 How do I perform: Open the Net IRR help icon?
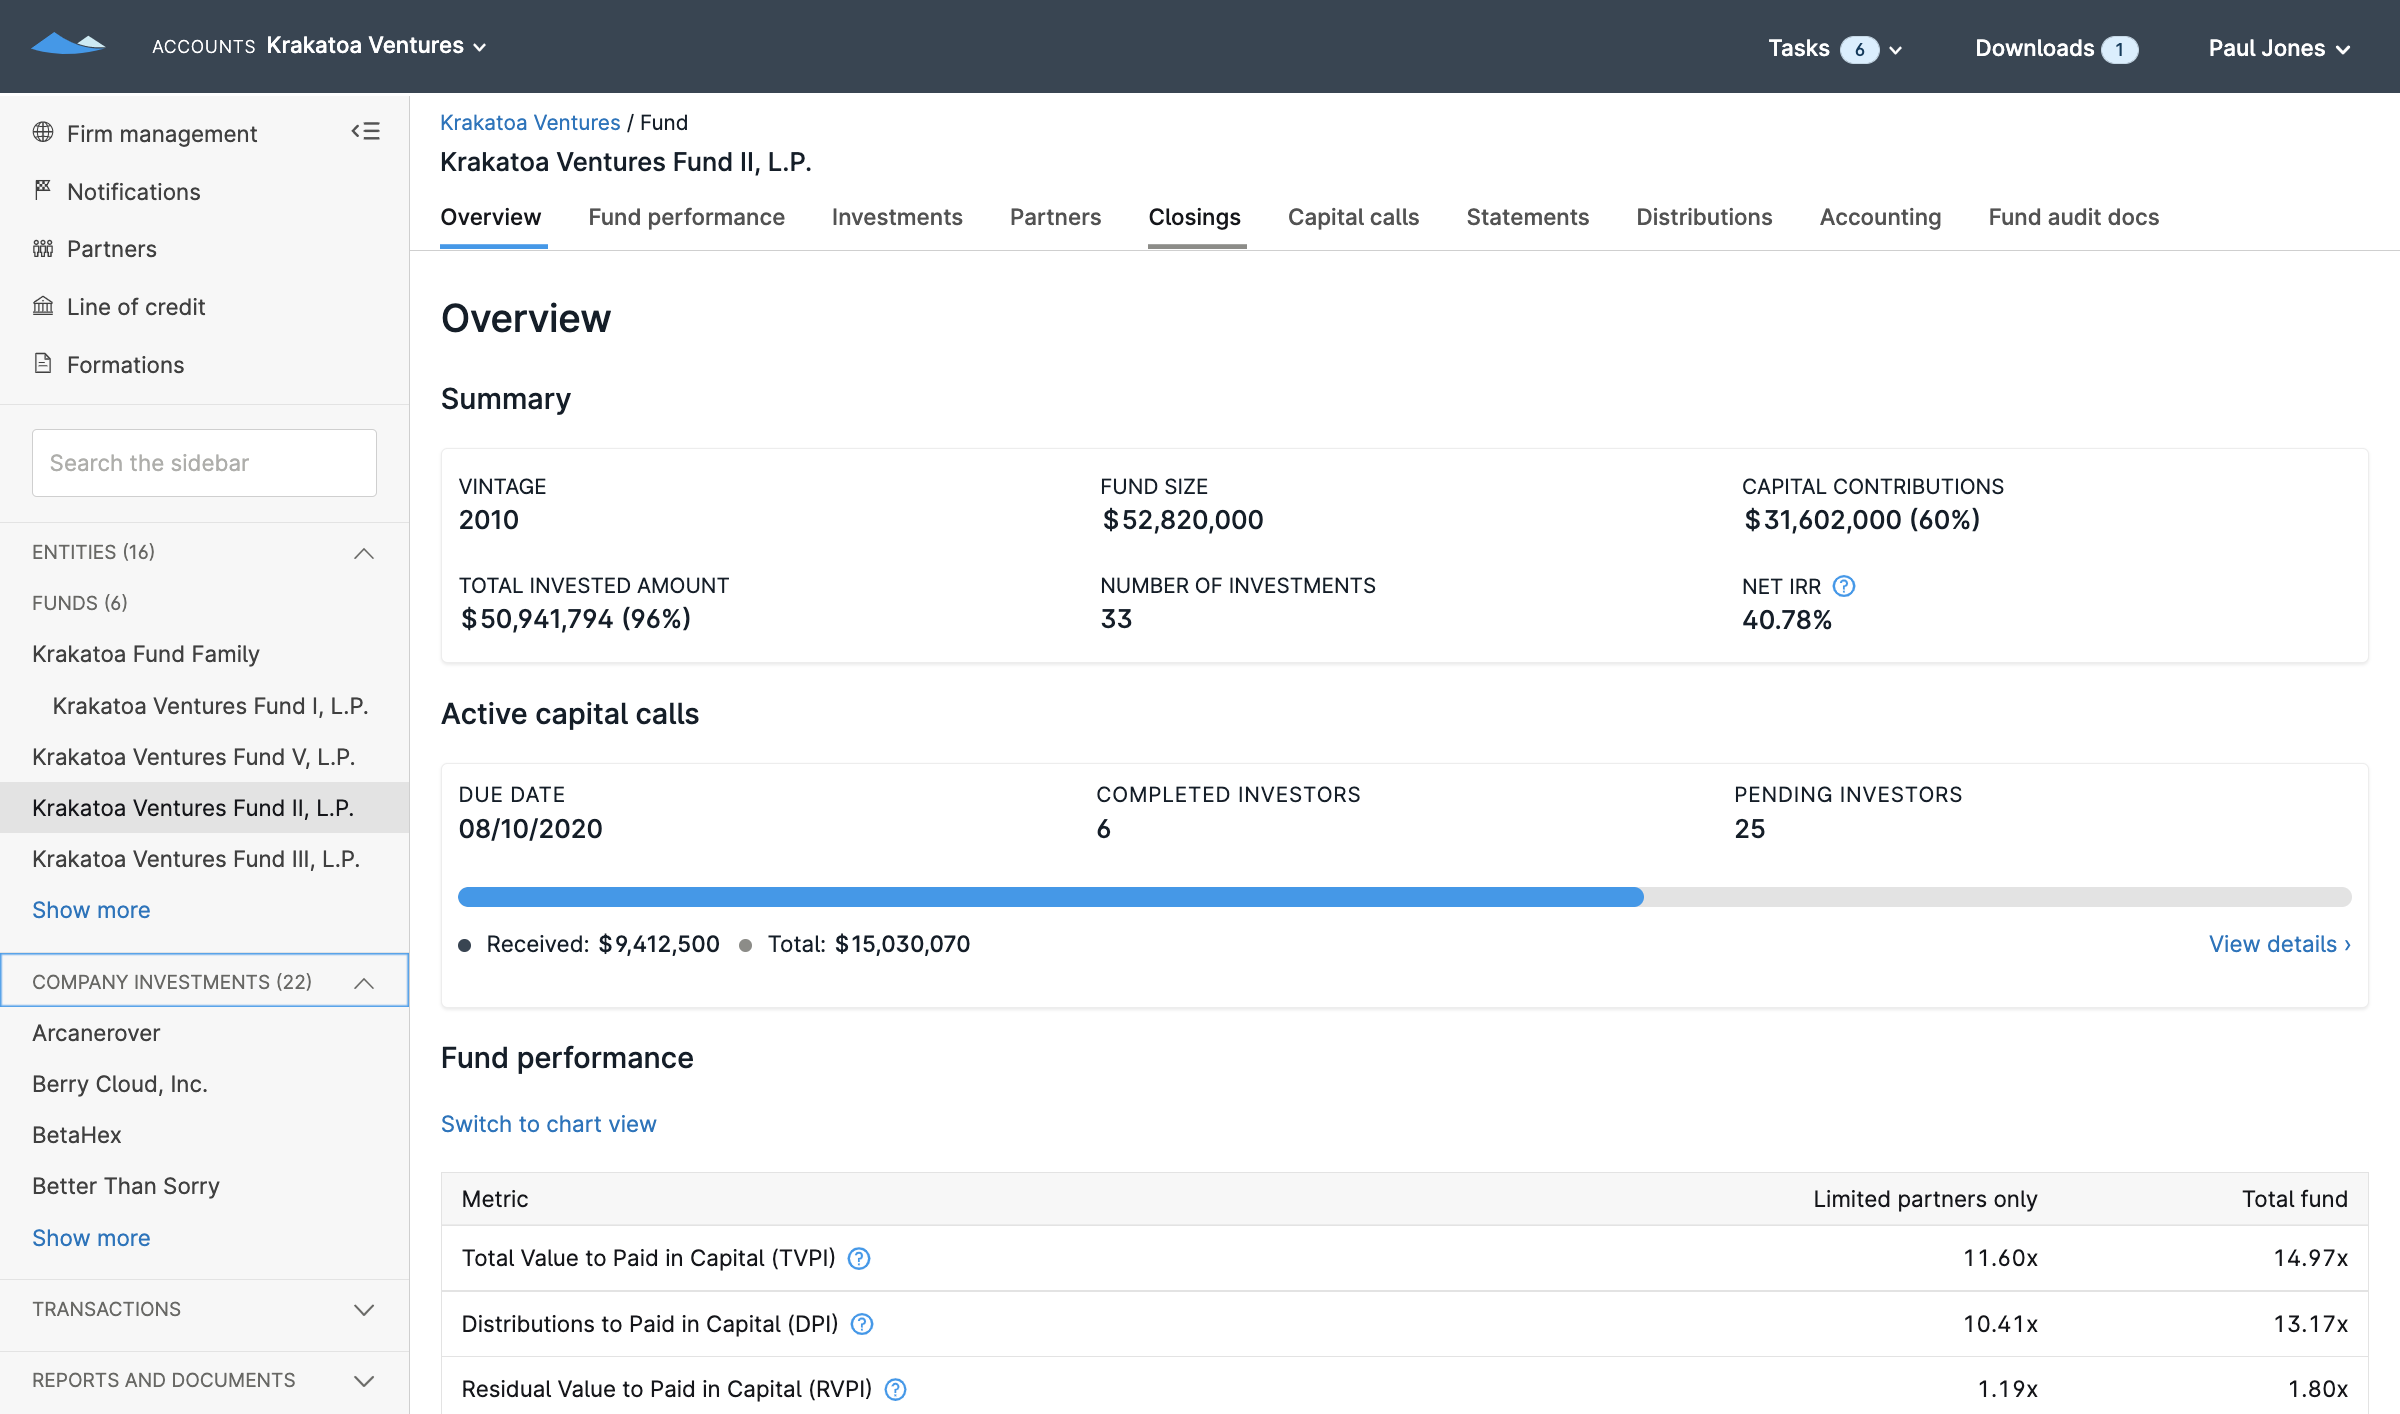tap(1844, 586)
